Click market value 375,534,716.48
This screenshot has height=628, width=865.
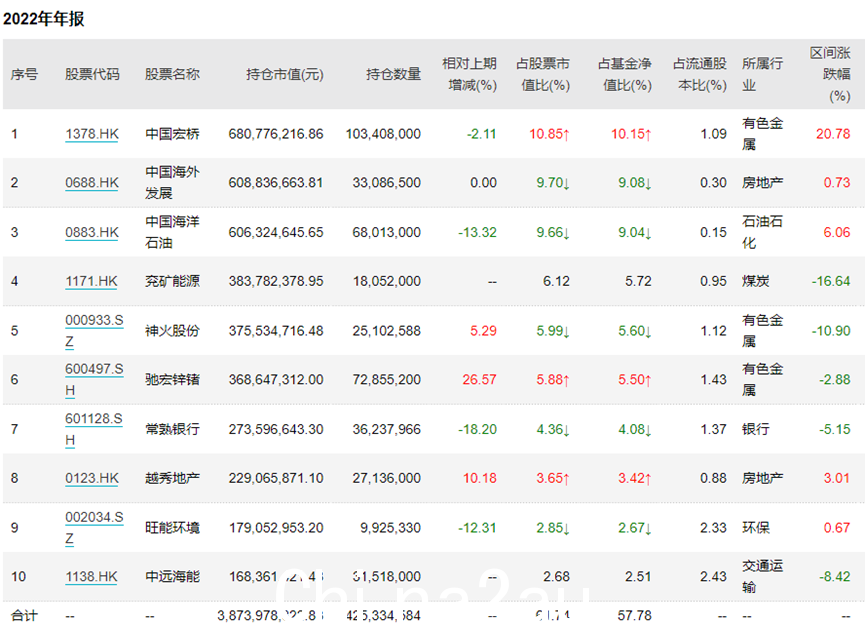coord(276,331)
